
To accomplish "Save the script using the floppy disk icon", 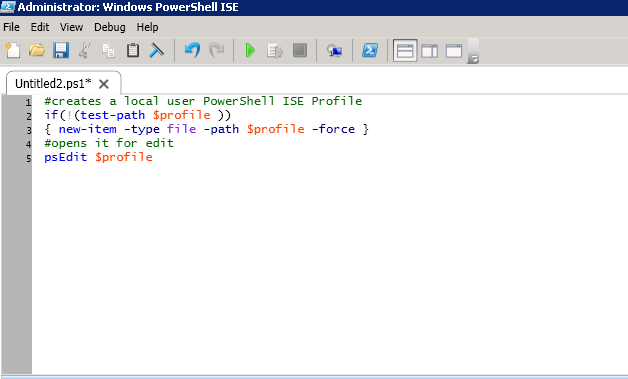I will pyautogui.click(x=60, y=50).
